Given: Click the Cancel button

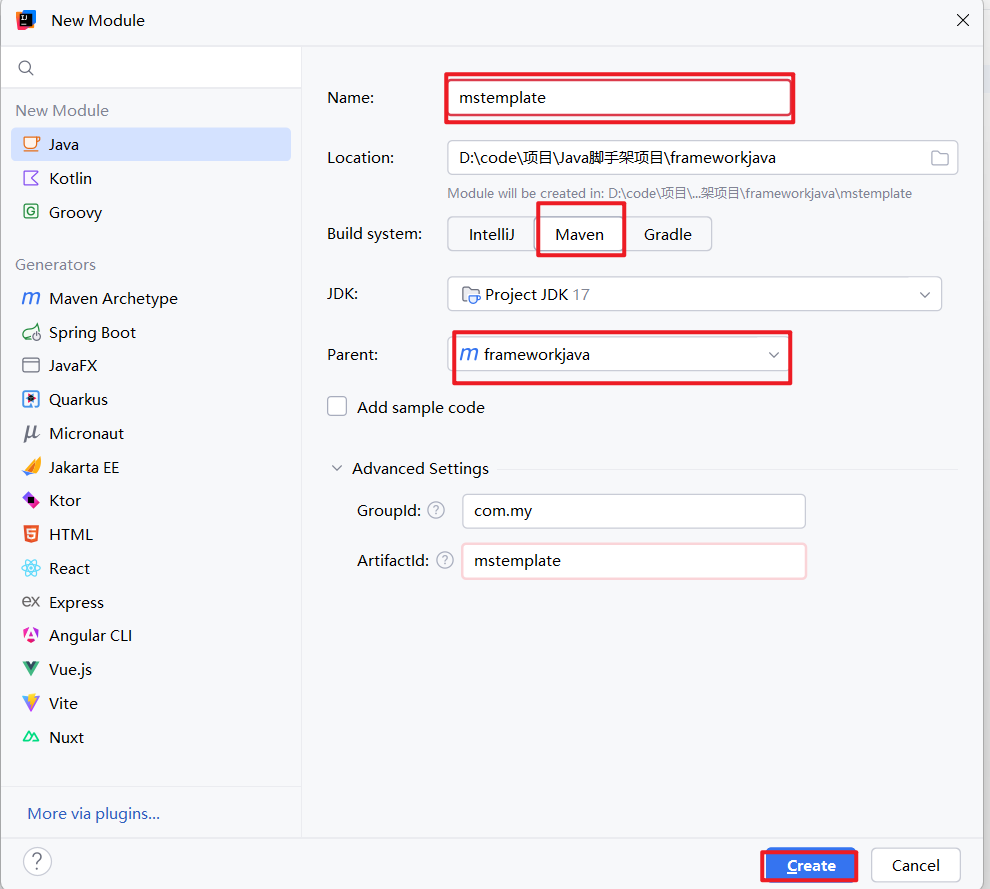Looking at the screenshot, I should [x=915, y=865].
